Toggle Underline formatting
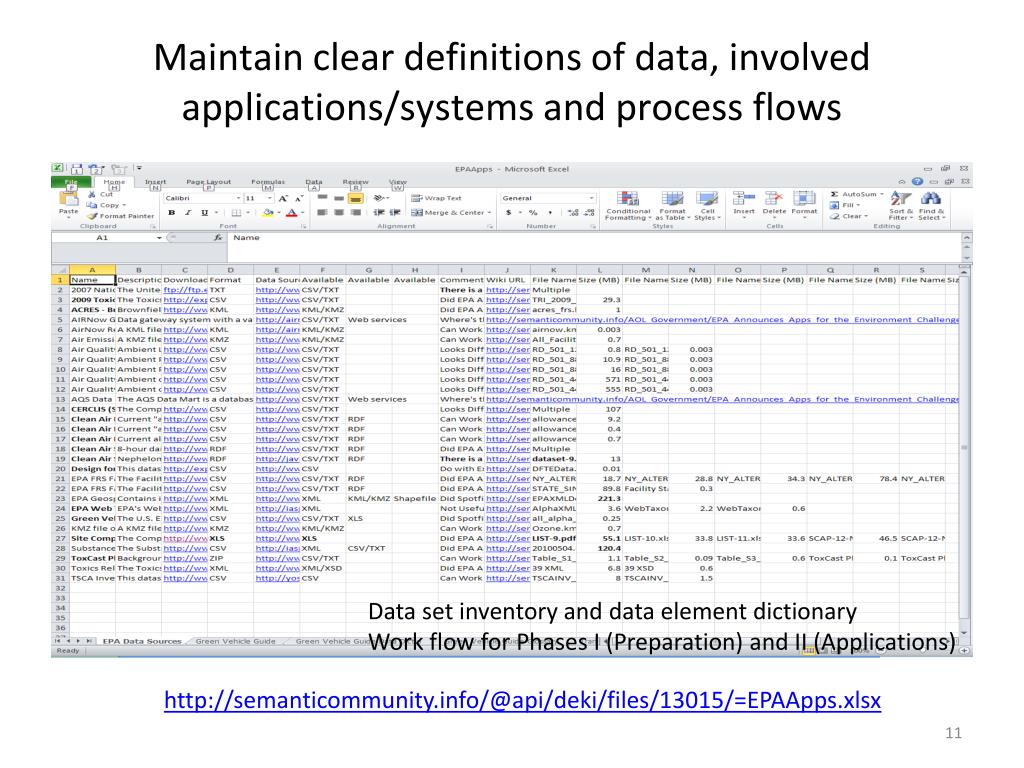1024x768 pixels. (204, 213)
